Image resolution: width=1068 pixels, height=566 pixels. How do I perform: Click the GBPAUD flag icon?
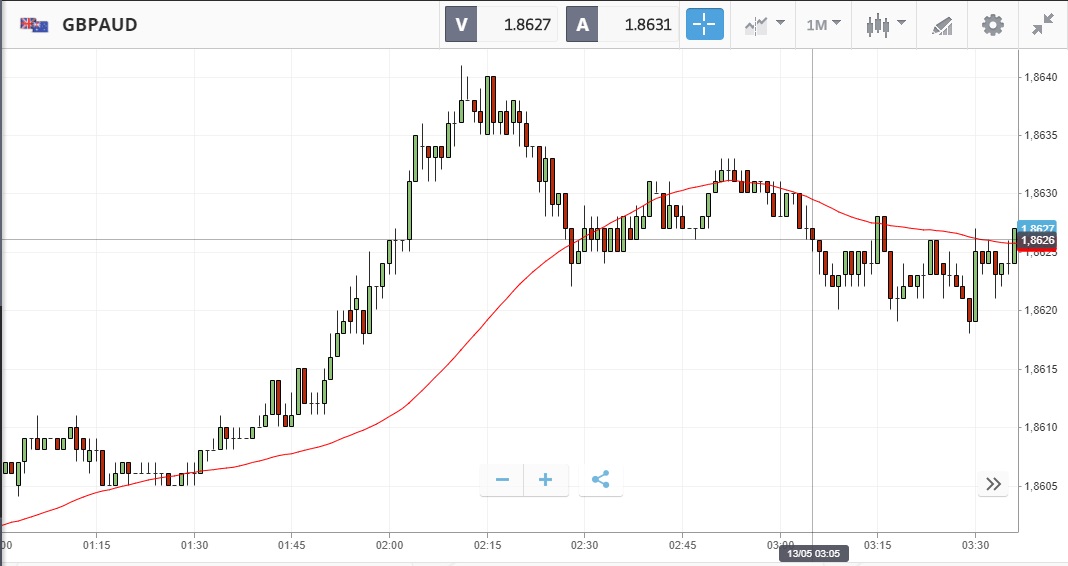(36, 25)
